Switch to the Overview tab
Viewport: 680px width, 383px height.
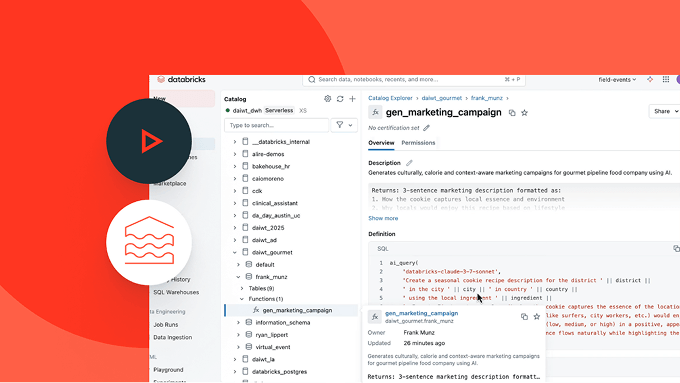click(x=381, y=143)
